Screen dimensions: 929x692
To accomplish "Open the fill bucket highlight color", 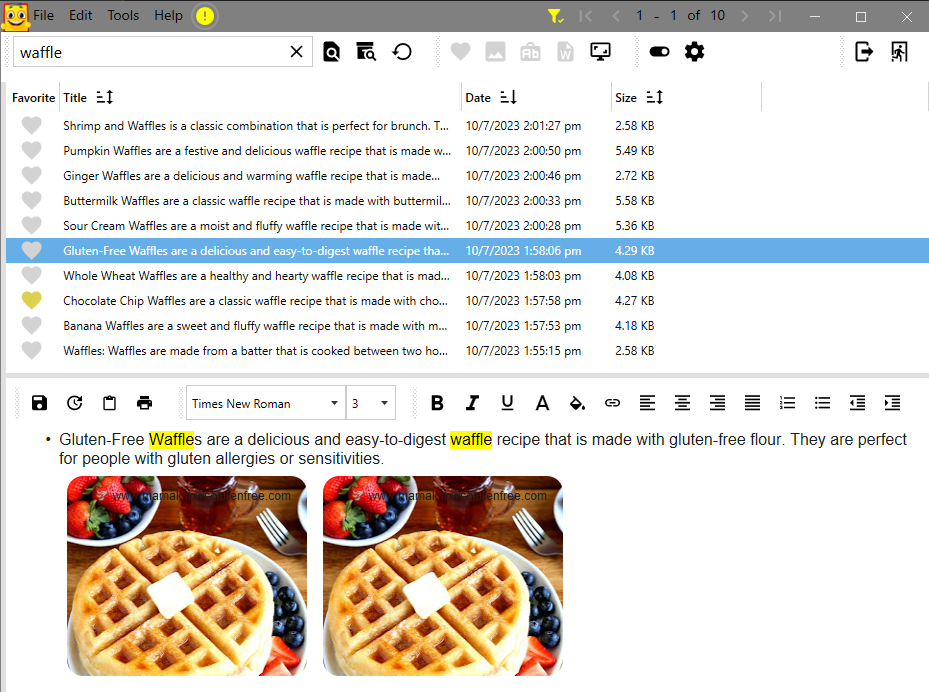I will point(577,403).
